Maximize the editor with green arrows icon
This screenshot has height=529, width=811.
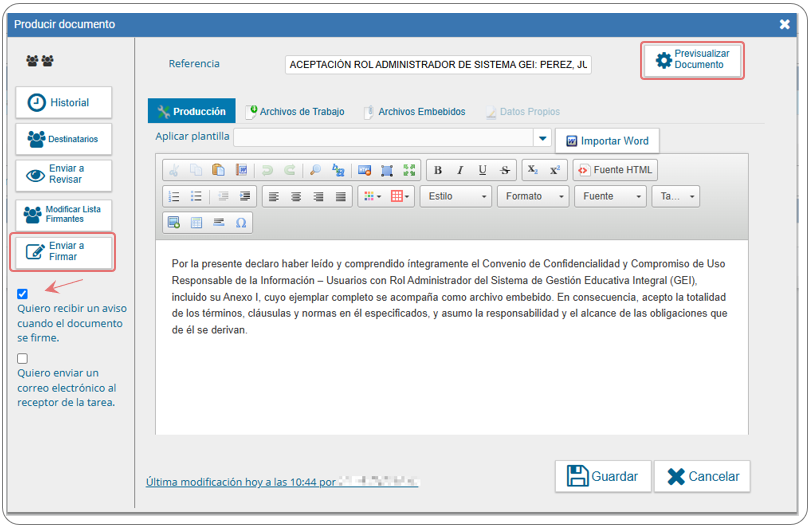(409, 170)
